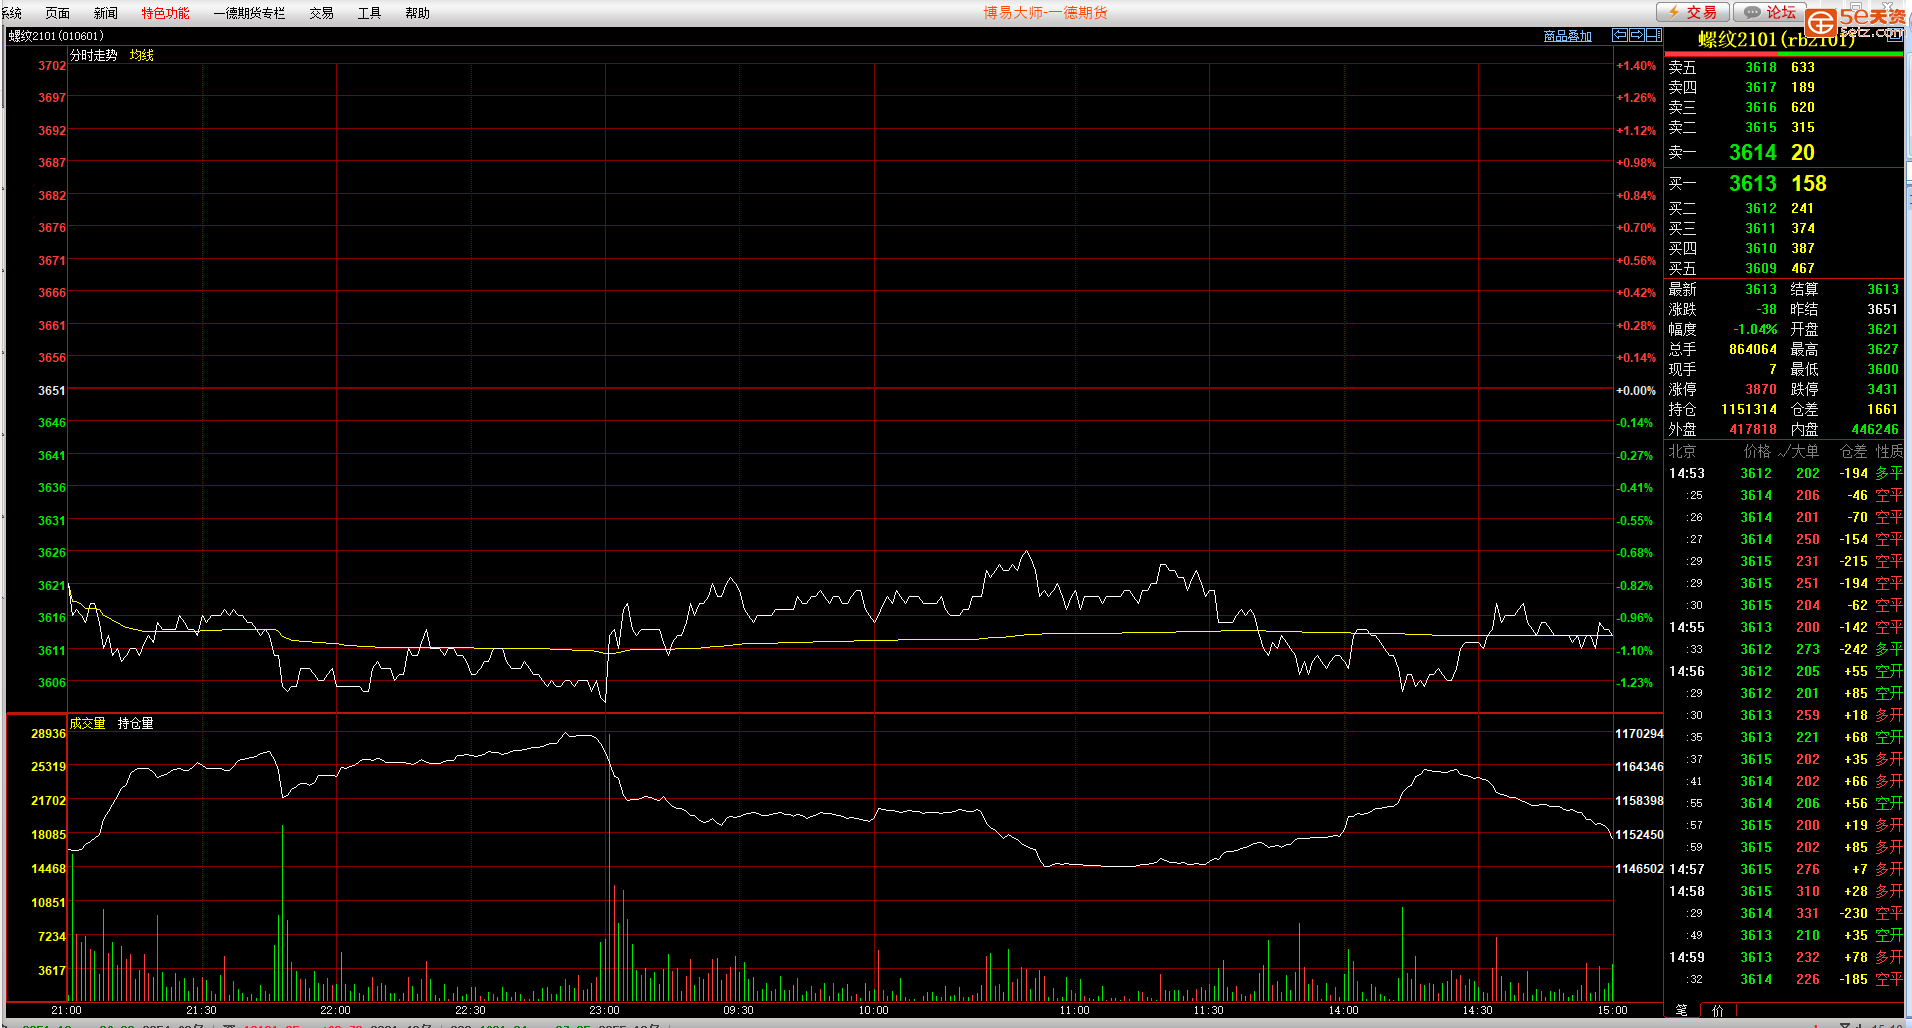
Task: Open the 交易 menu in menu bar
Action: pyautogui.click(x=321, y=13)
